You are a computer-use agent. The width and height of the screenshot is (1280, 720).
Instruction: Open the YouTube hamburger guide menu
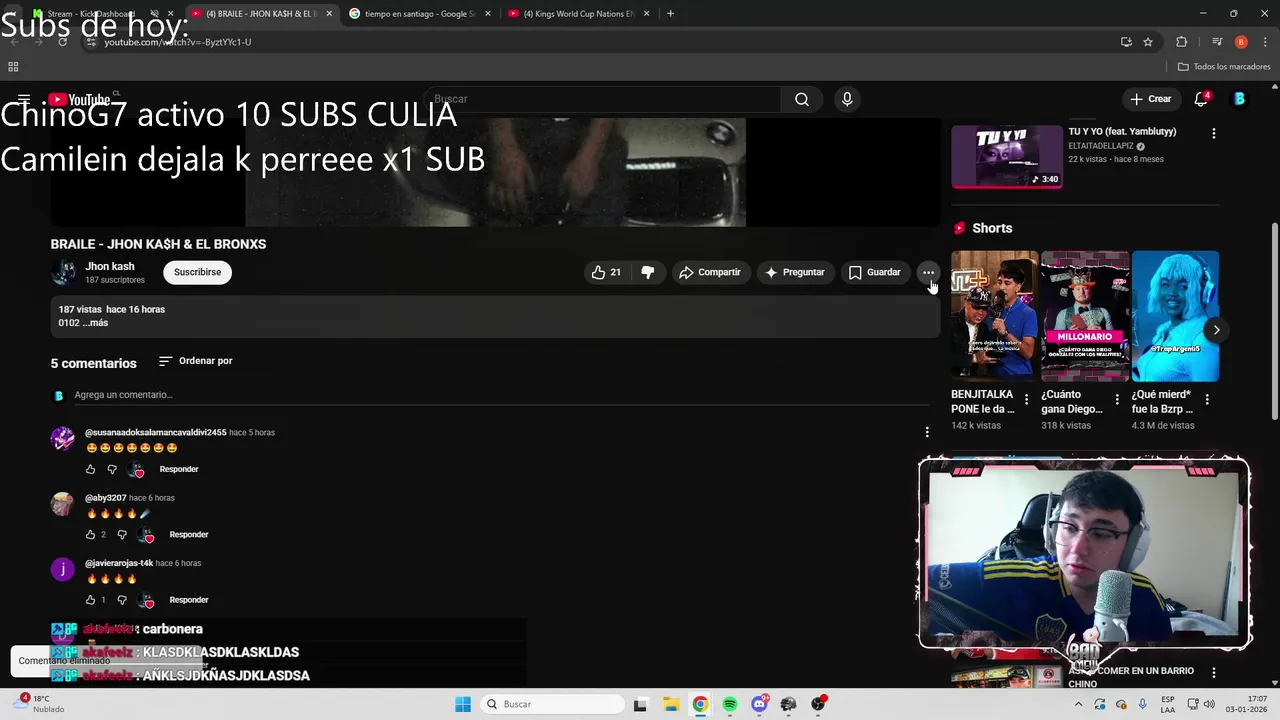24,99
